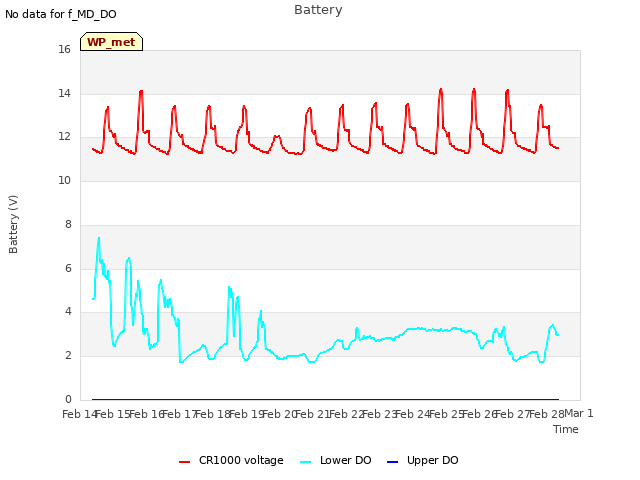Click the Feb 20 x-axis tick label

pos(280,414)
